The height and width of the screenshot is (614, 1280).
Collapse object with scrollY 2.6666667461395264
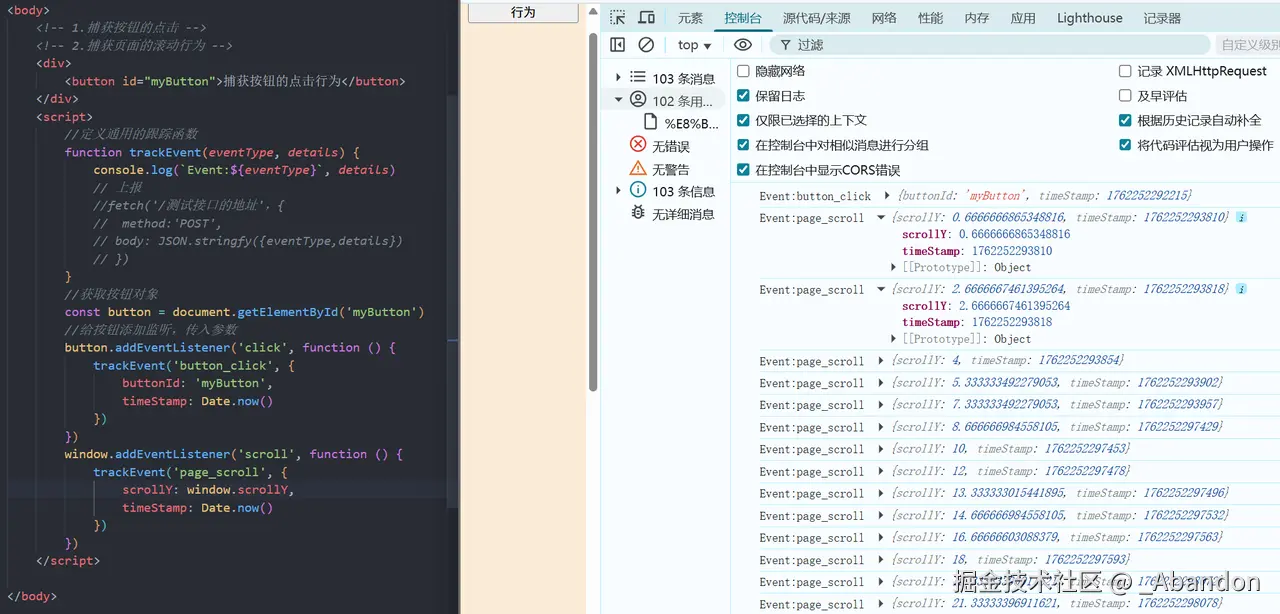[x=881, y=289]
